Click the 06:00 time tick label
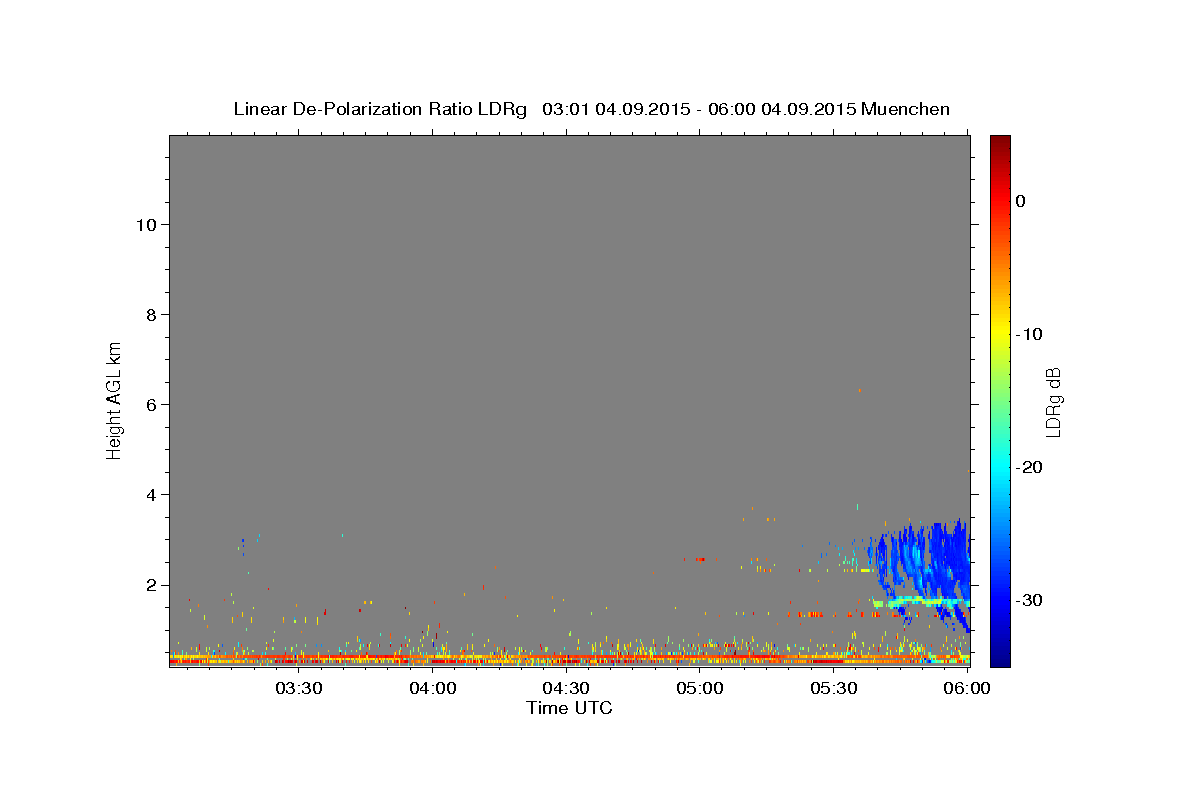The image size is (1200, 800). pos(967,688)
